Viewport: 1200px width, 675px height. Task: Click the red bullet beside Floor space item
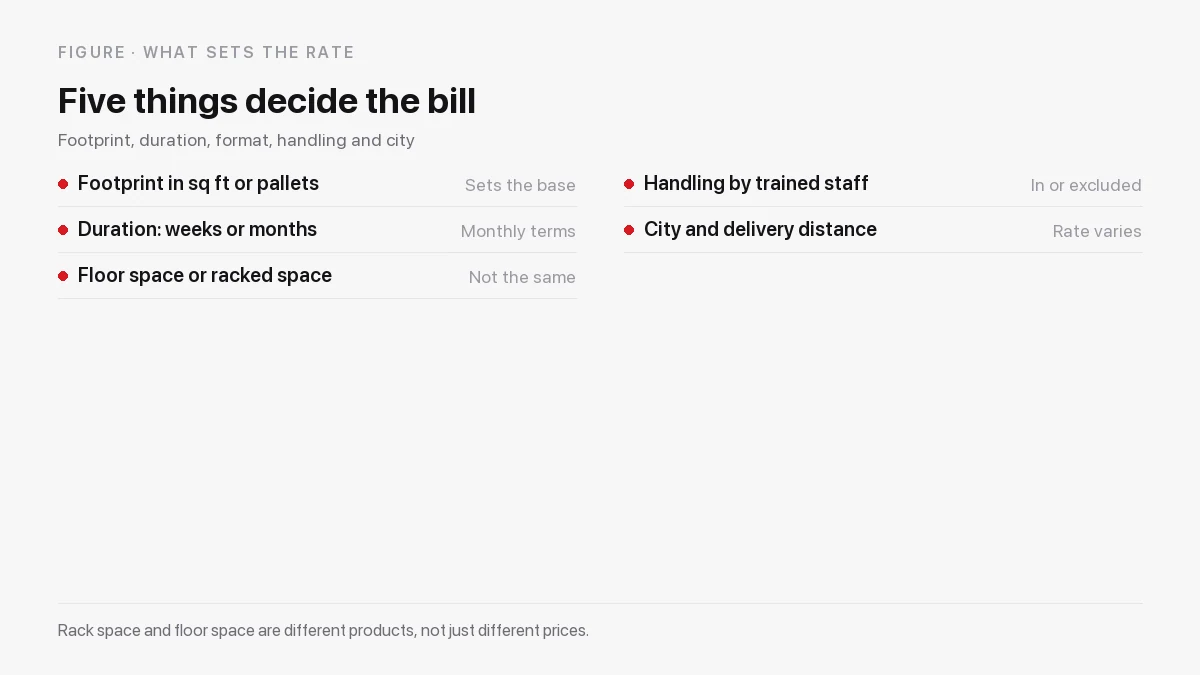tap(63, 276)
